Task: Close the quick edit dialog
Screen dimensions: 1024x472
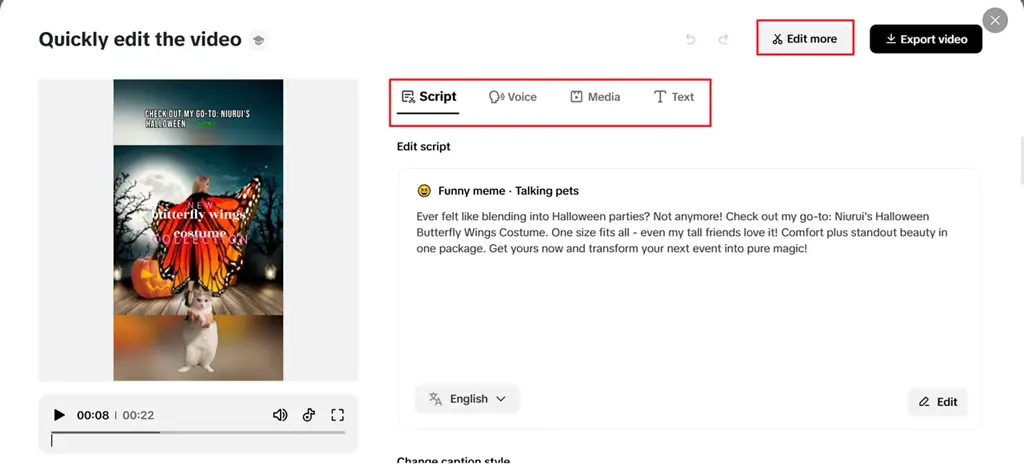Action: tap(995, 20)
